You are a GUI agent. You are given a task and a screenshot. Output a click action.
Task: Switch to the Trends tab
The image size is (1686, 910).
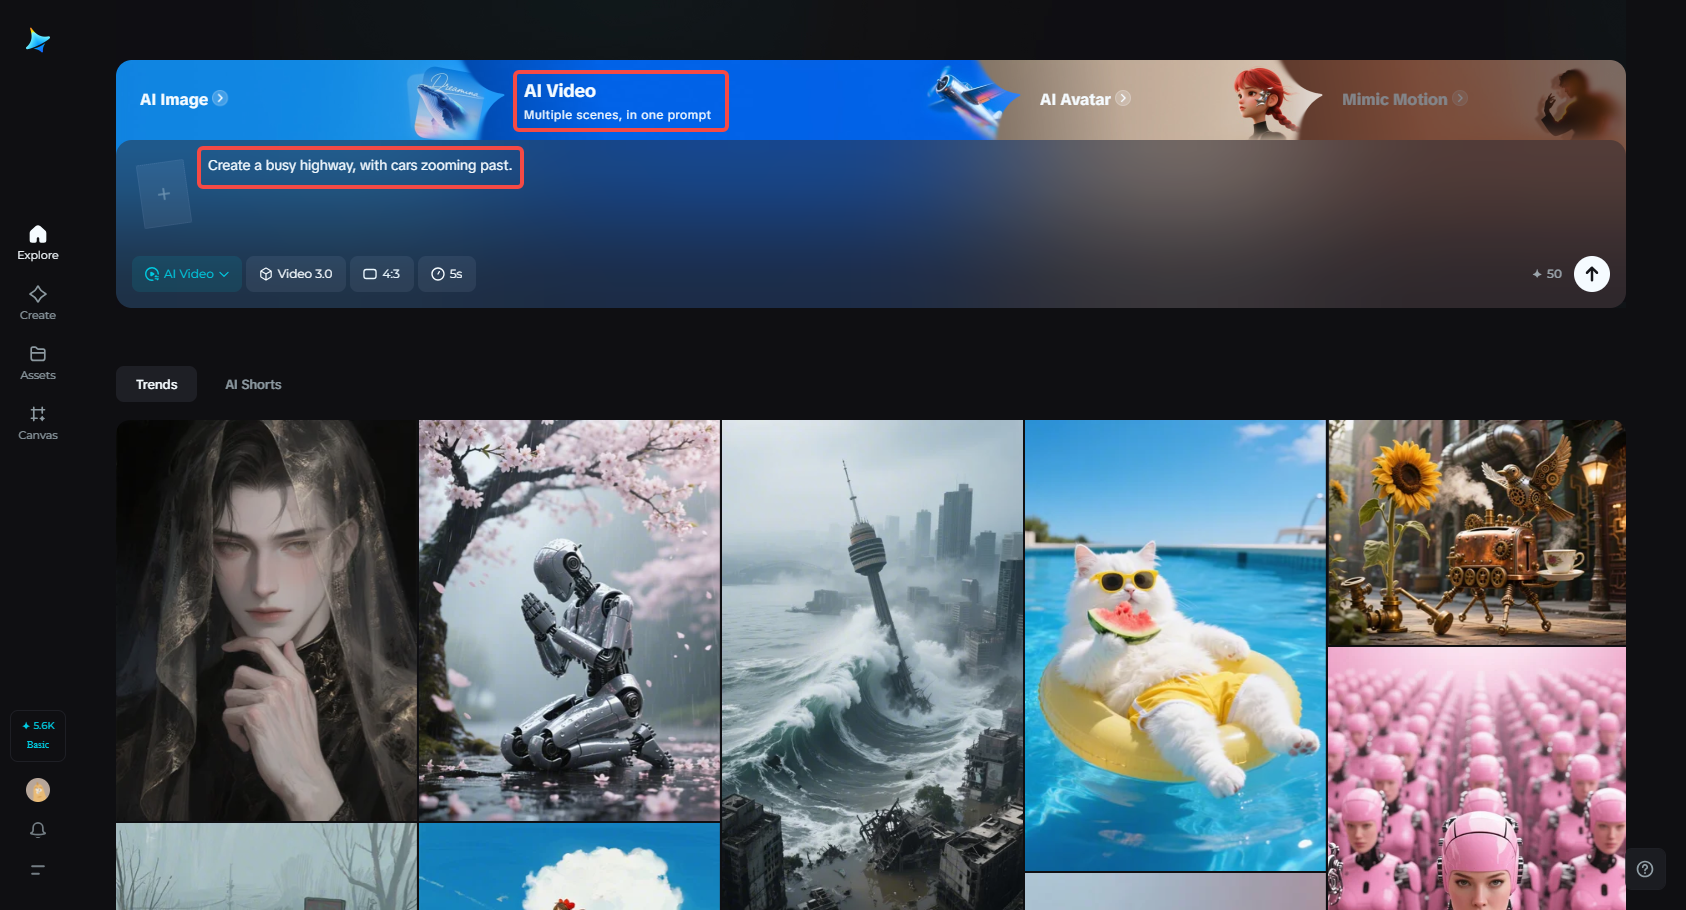[157, 384]
